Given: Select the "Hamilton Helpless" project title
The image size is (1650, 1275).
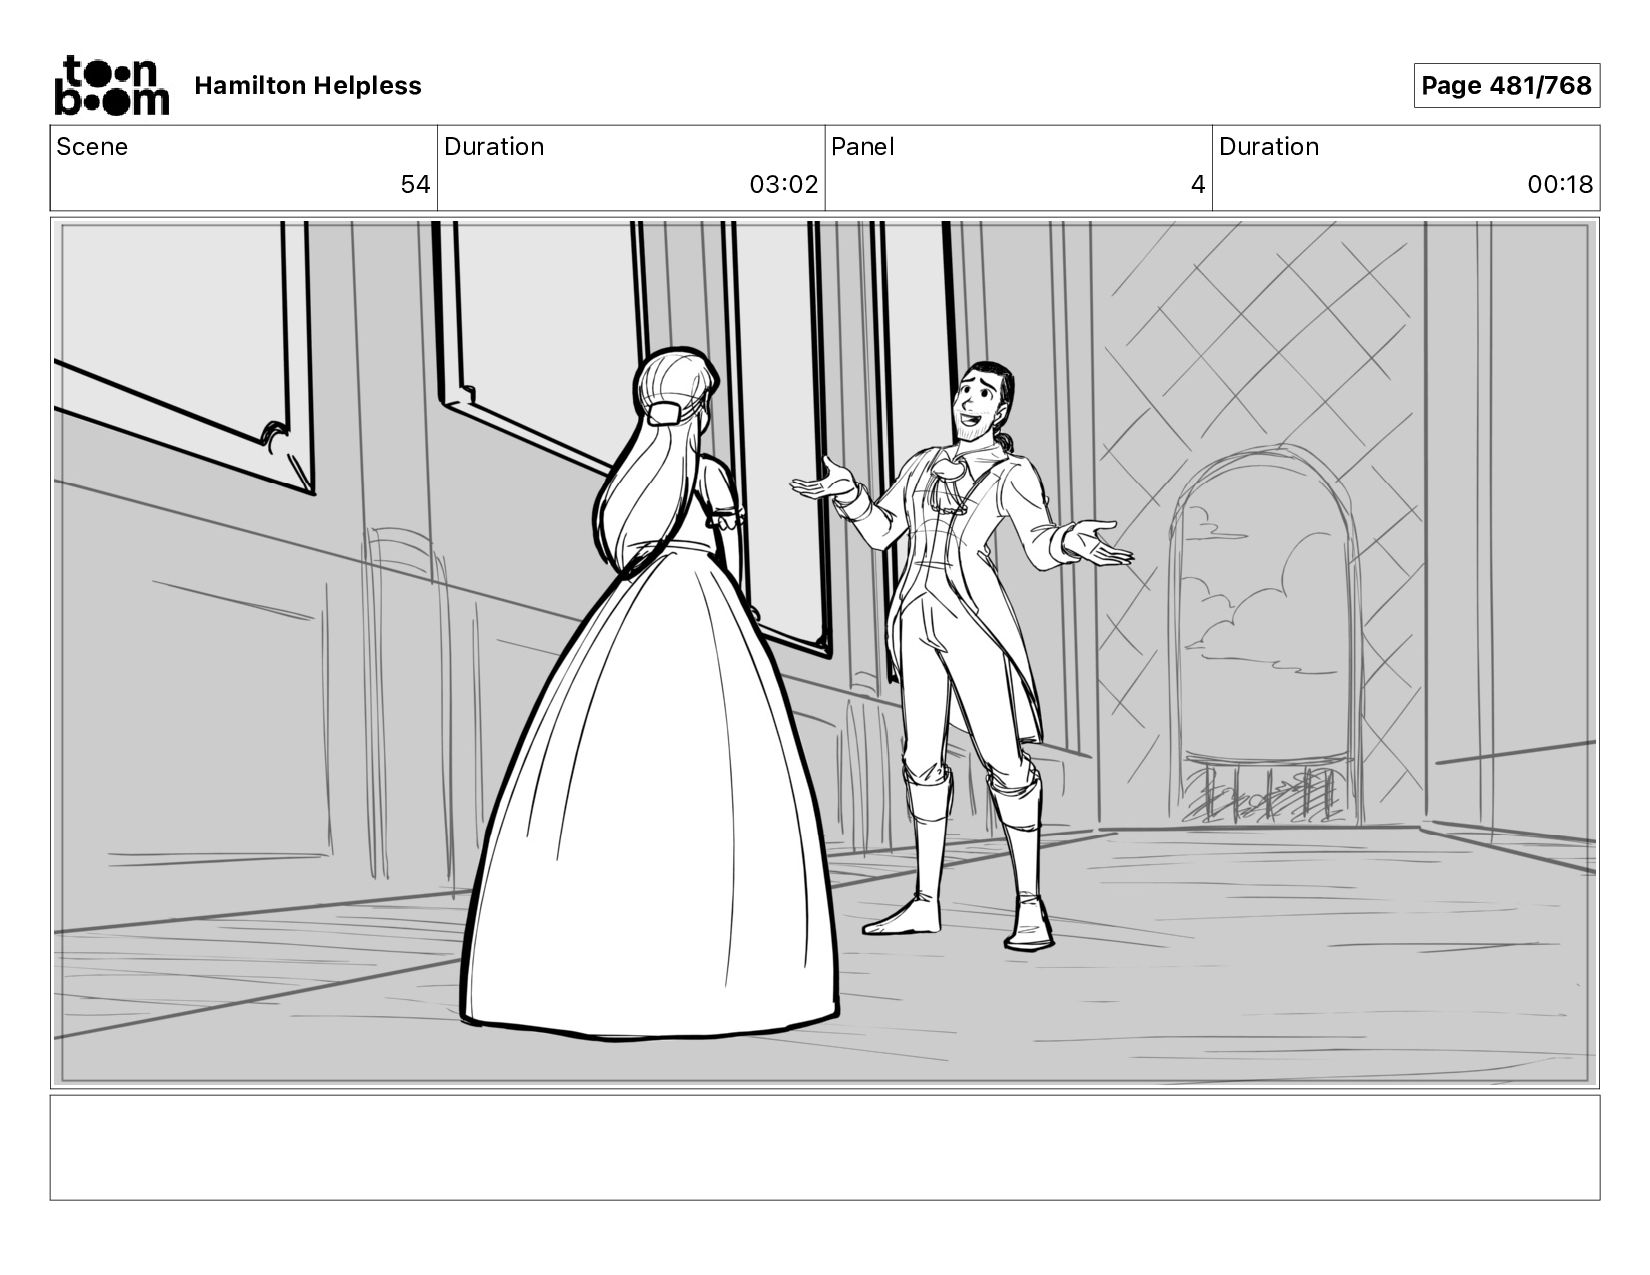Looking at the screenshot, I should [x=308, y=86].
